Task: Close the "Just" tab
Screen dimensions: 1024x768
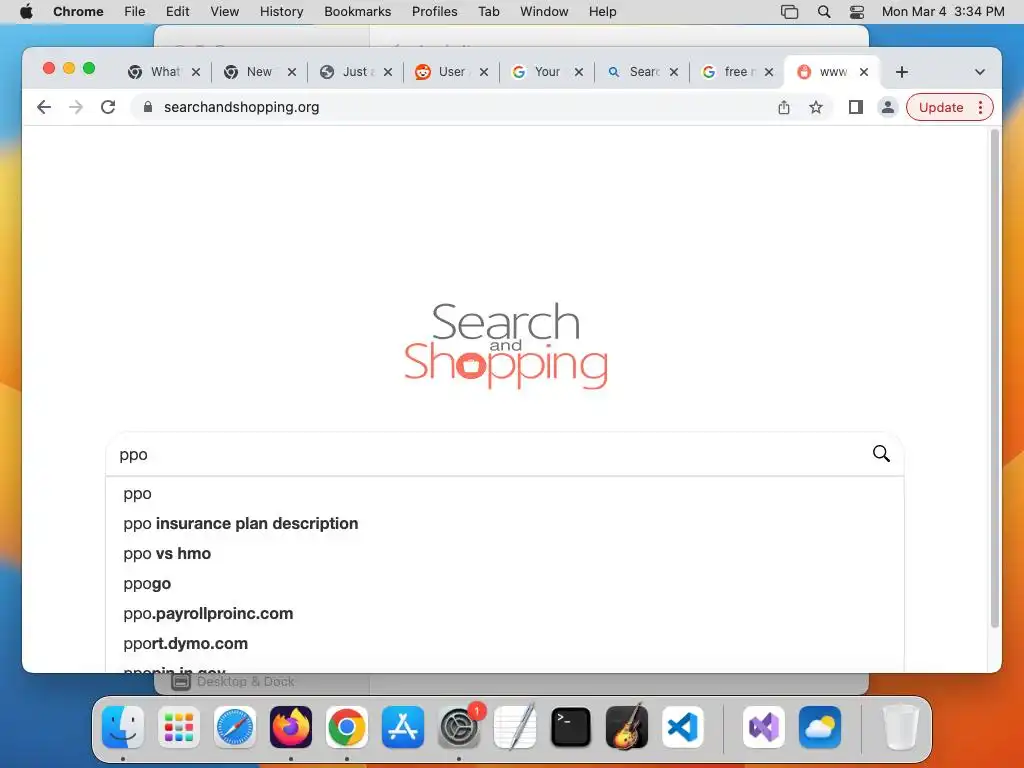Action: pyautogui.click(x=388, y=72)
